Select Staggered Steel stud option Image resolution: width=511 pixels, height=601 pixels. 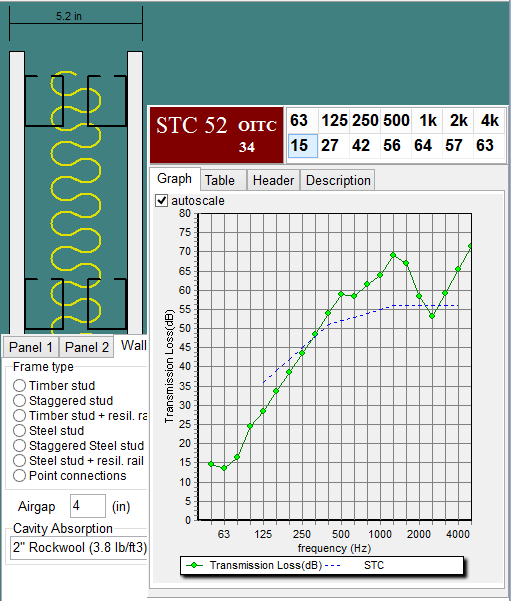pos(19,445)
